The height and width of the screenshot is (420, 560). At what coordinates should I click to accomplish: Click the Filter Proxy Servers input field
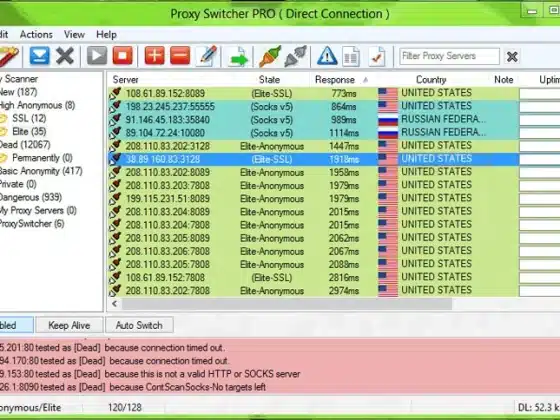449,56
